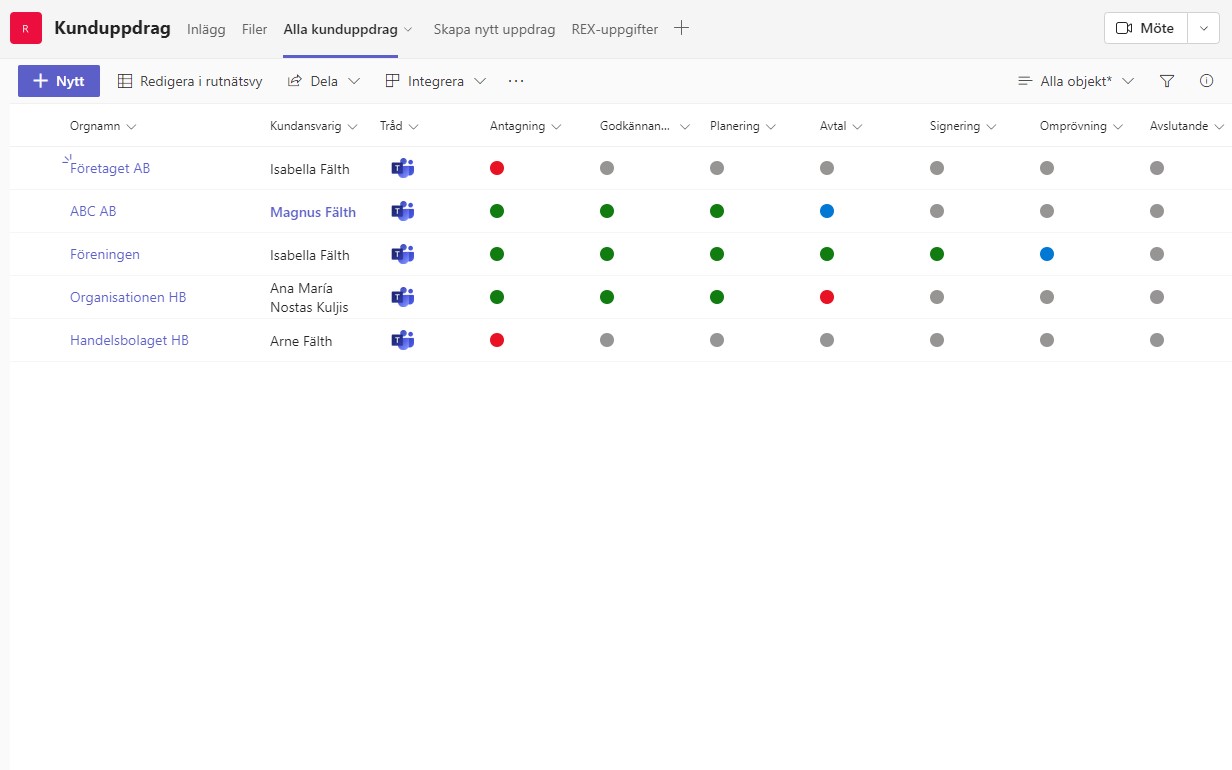
Task: Open the toolbar more options ellipsis
Action: click(x=516, y=81)
